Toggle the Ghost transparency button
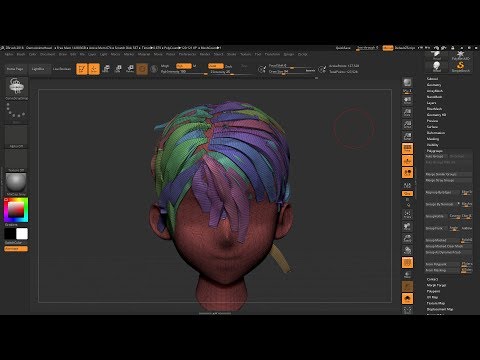 click(407, 286)
